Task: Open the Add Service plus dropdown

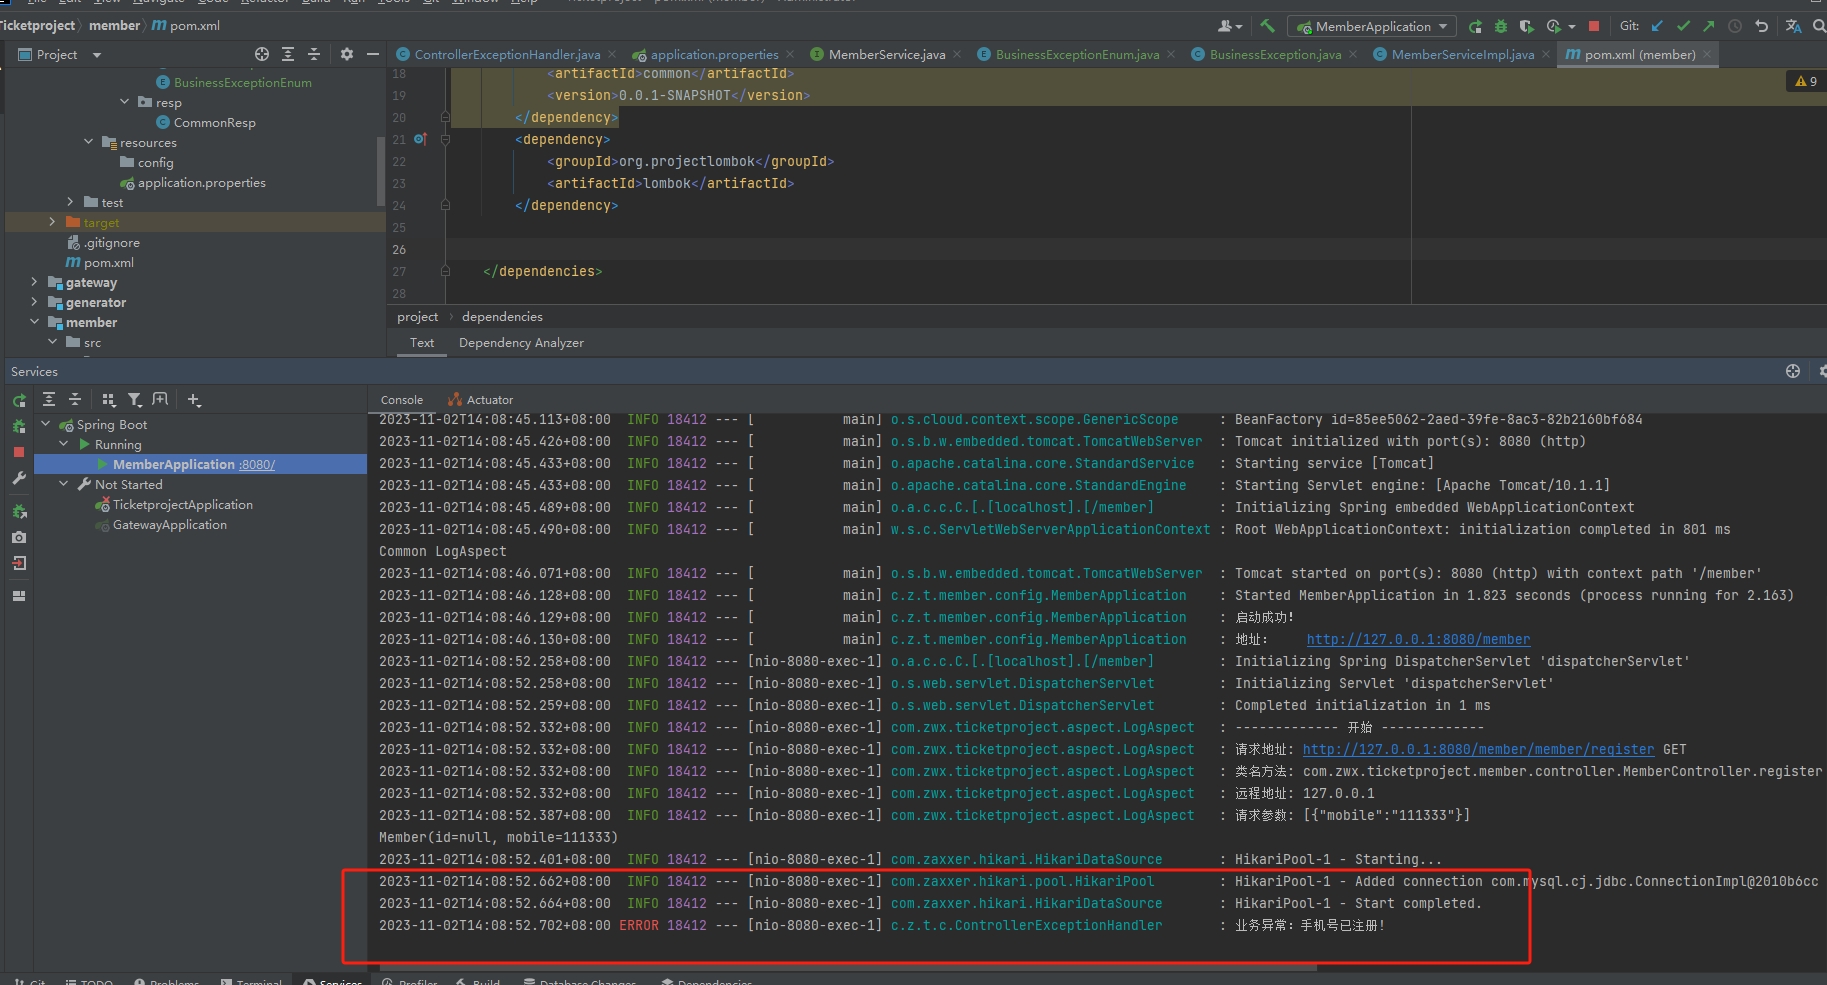Action: 194,400
